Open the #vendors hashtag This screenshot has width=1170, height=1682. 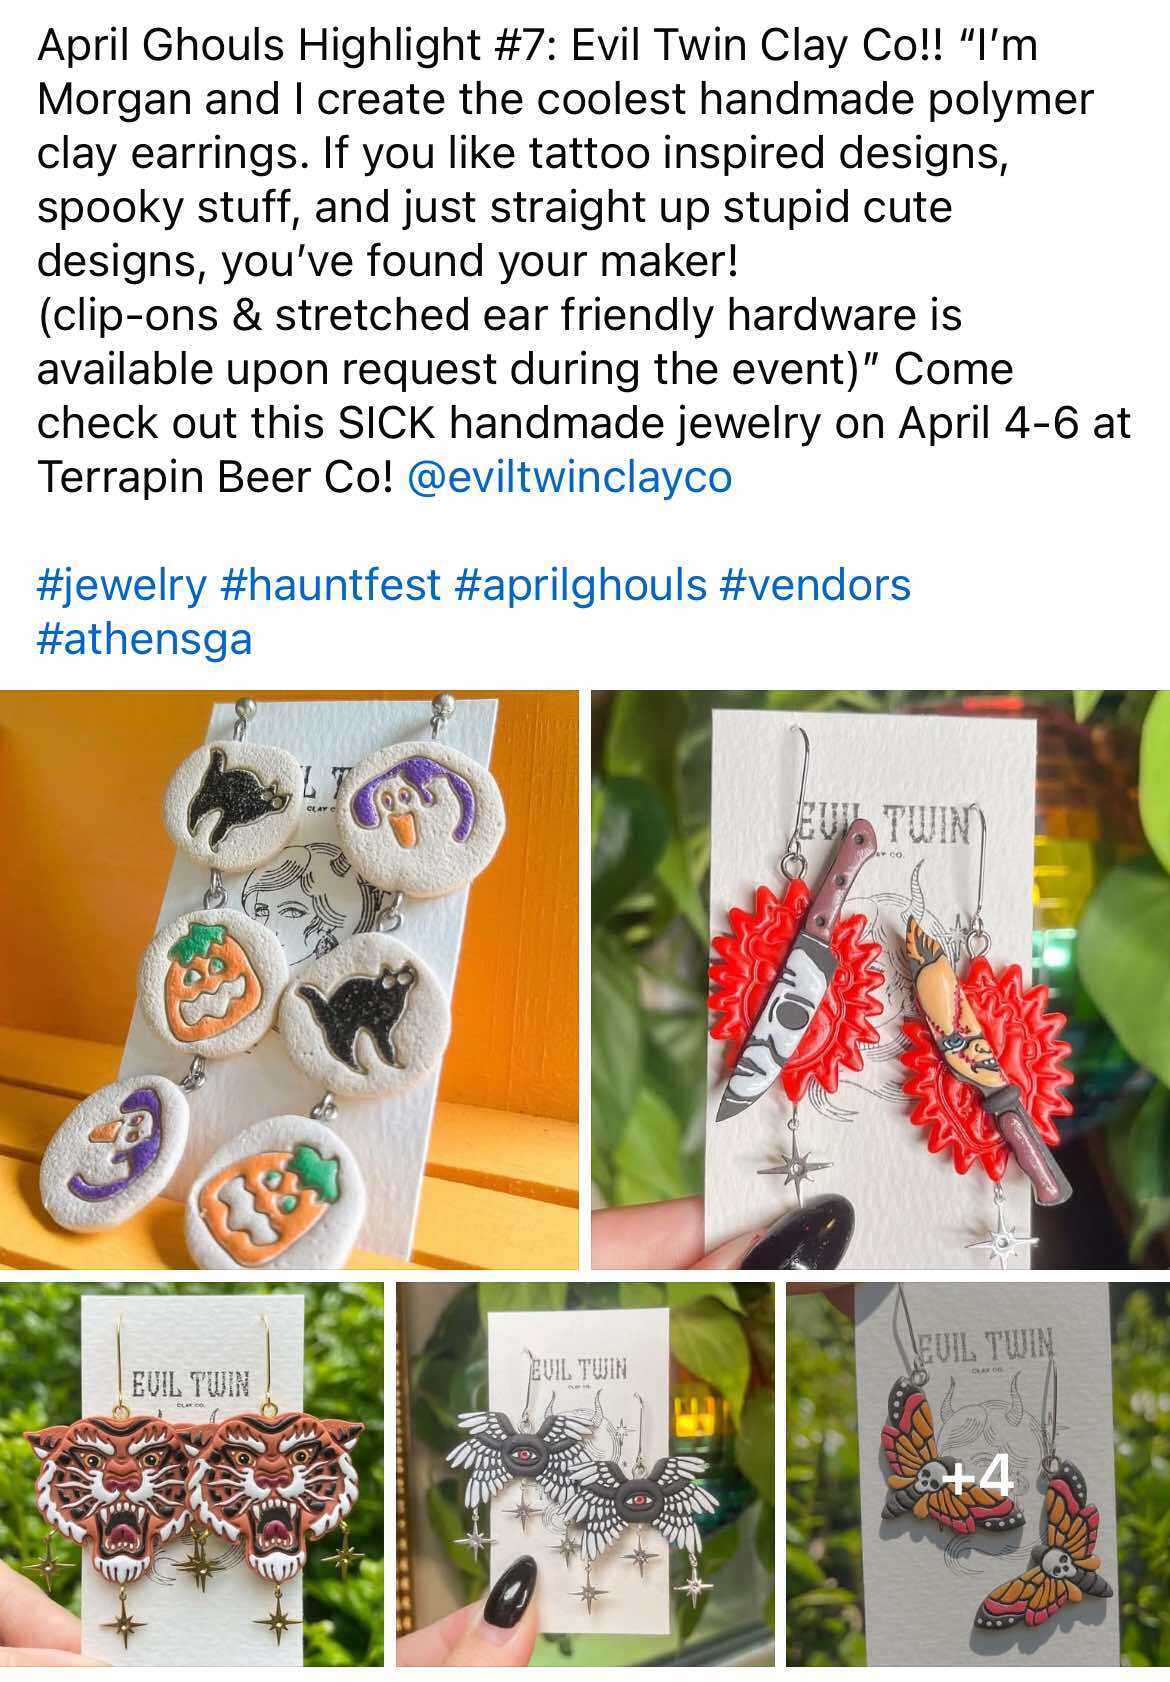pos(815,585)
